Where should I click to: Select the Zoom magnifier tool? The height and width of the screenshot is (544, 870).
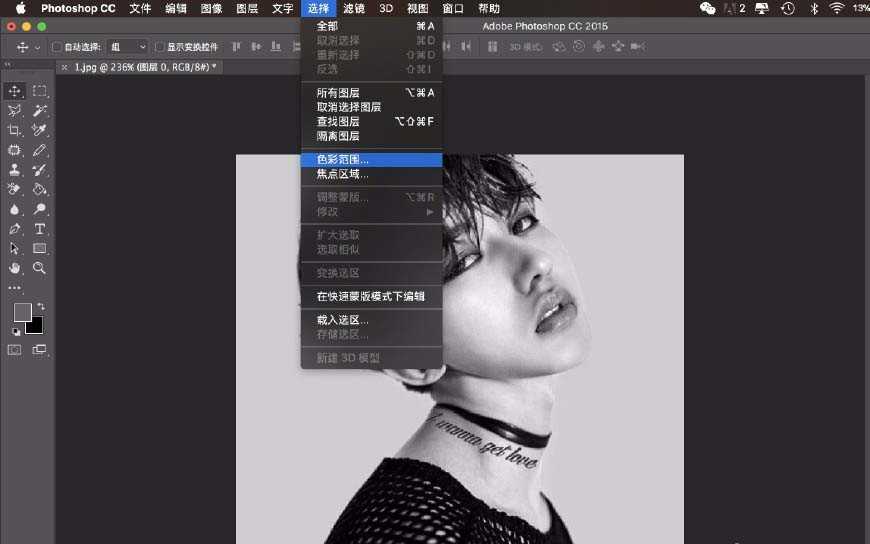40,268
